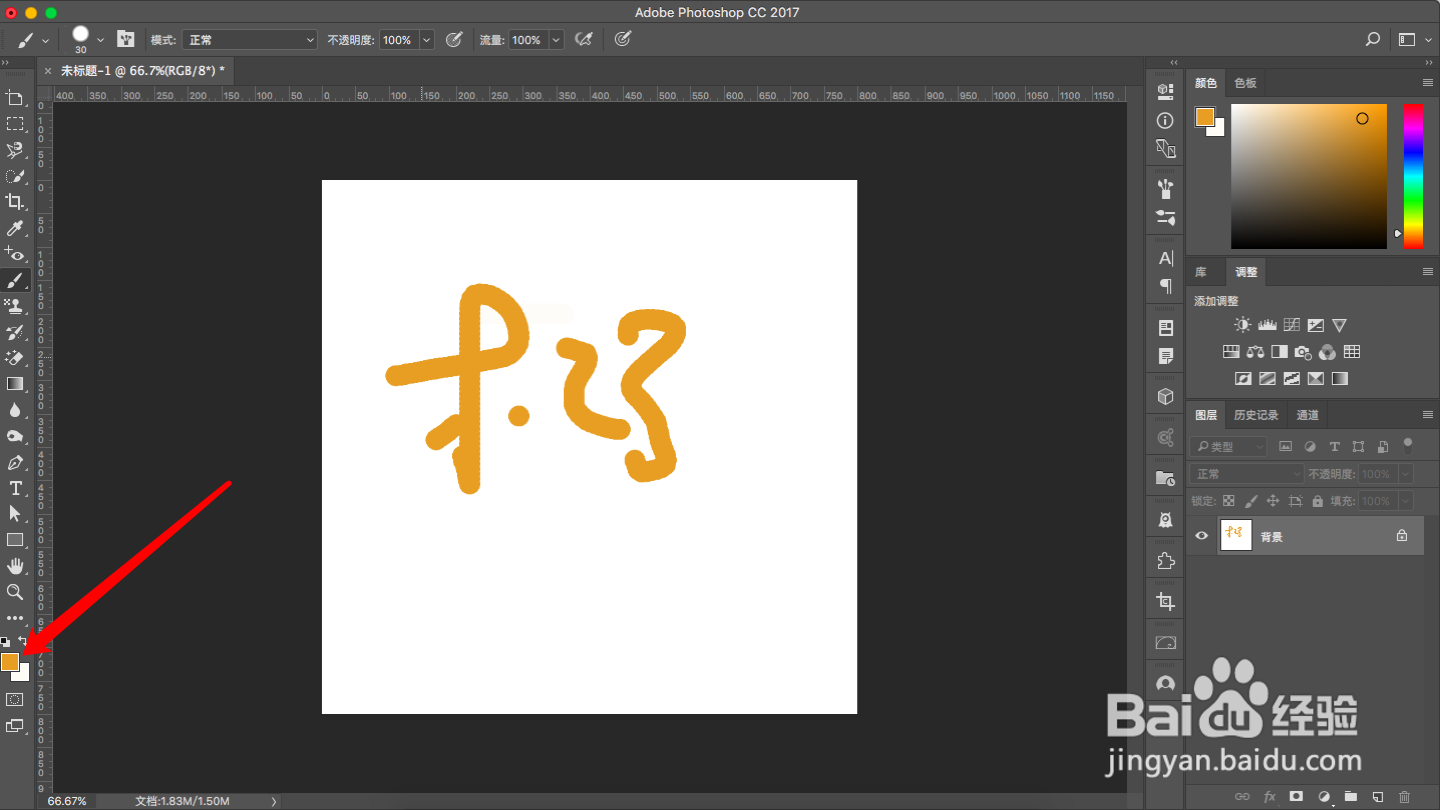The height and width of the screenshot is (810, 1440).
Task: Swap foreground and background colors
Action: click(x=23, y=641)
